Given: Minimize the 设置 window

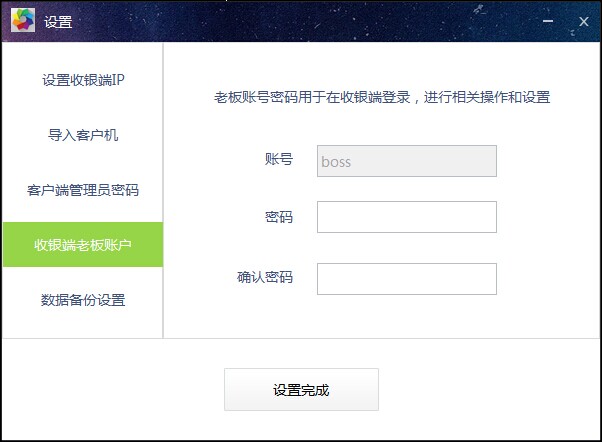Looking at the screenshot, I should tap(548, 21).
